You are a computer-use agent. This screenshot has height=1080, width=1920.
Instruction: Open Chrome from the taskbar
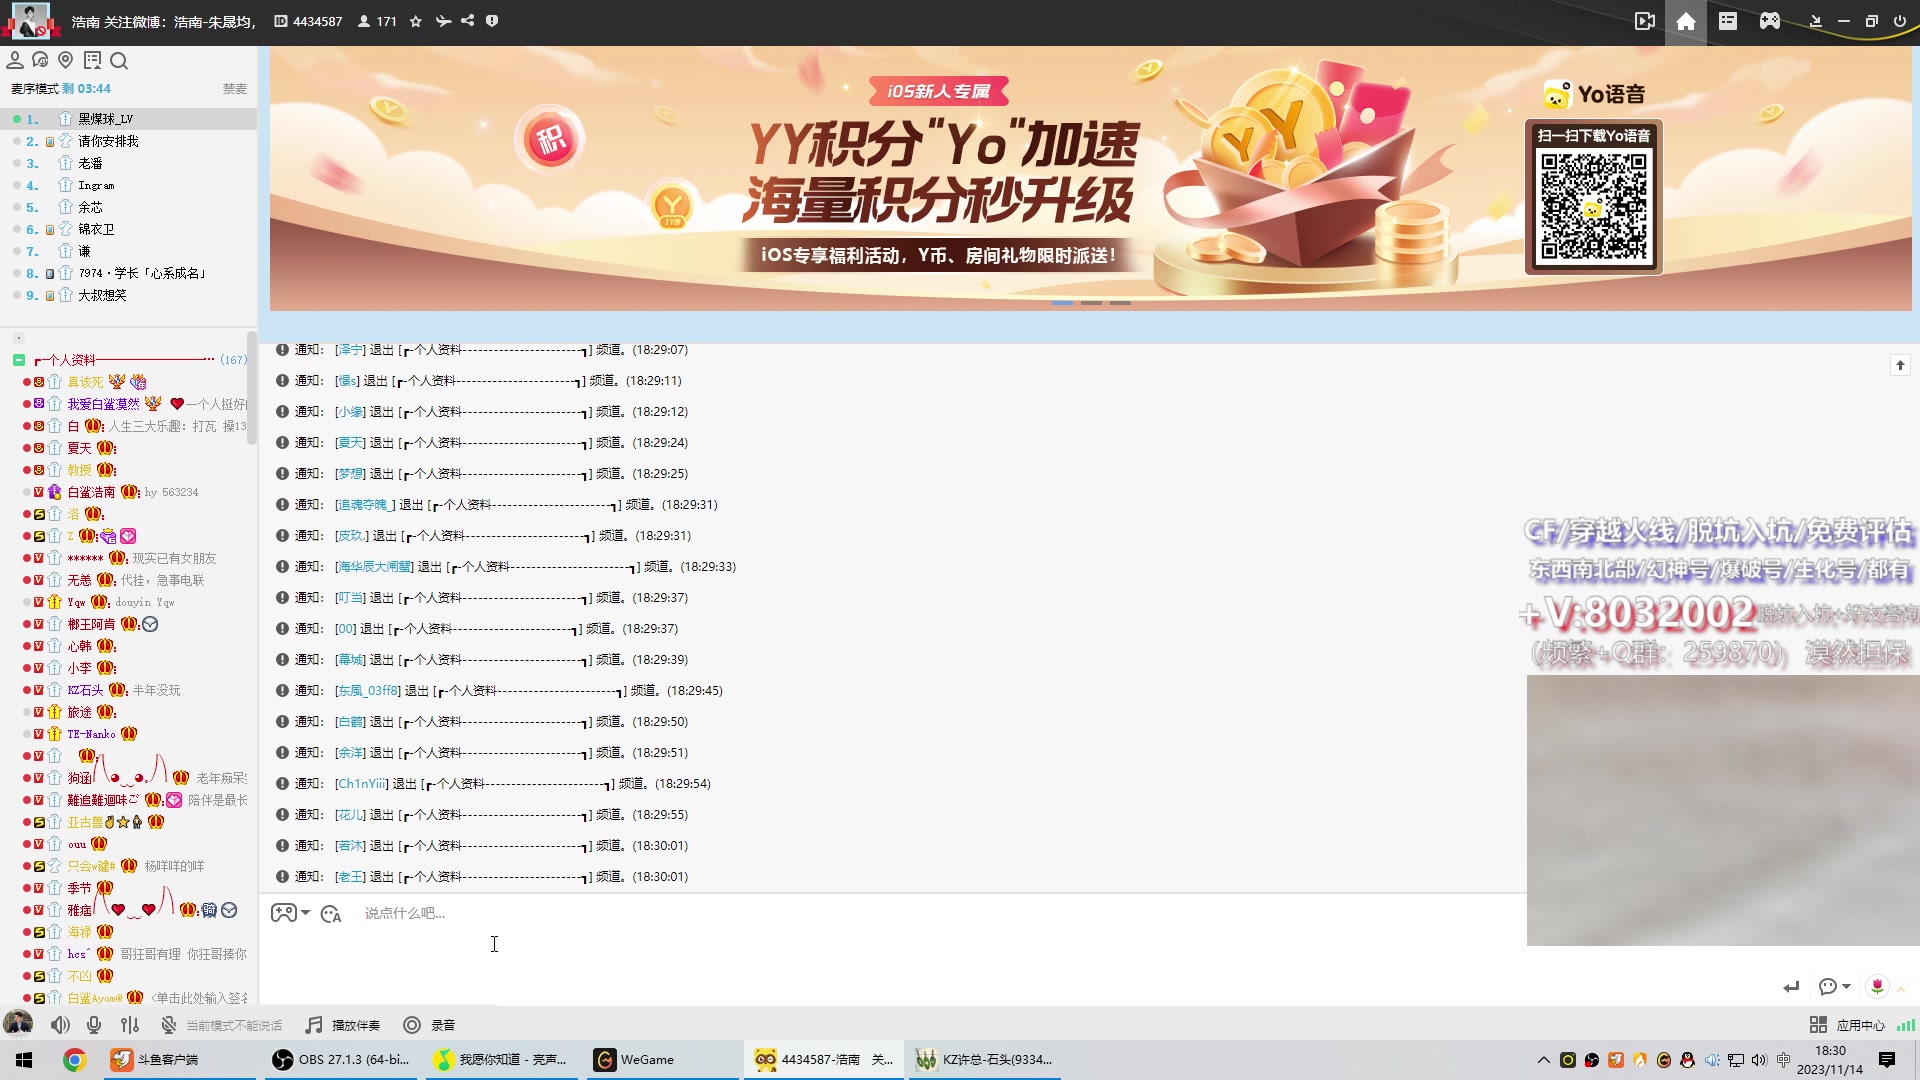click(74, 1060)
